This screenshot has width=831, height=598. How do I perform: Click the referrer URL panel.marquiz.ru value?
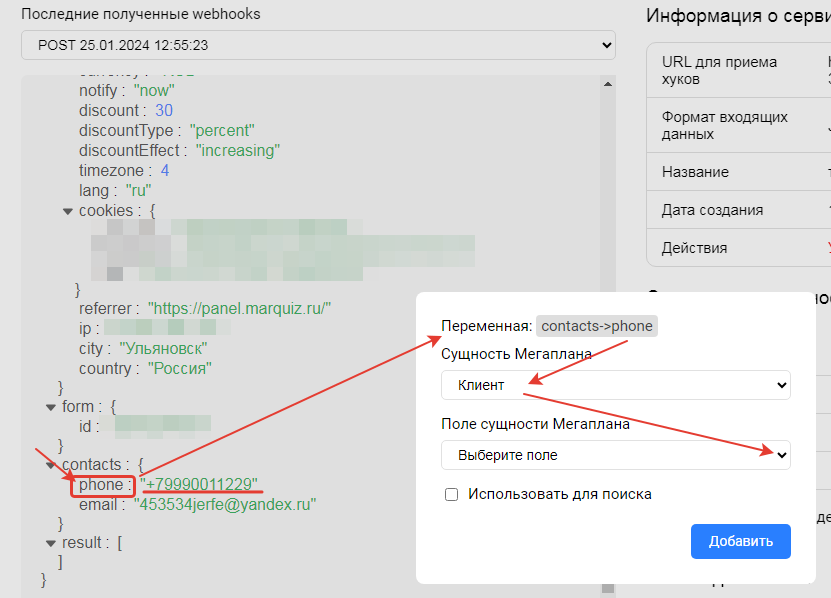239,309
